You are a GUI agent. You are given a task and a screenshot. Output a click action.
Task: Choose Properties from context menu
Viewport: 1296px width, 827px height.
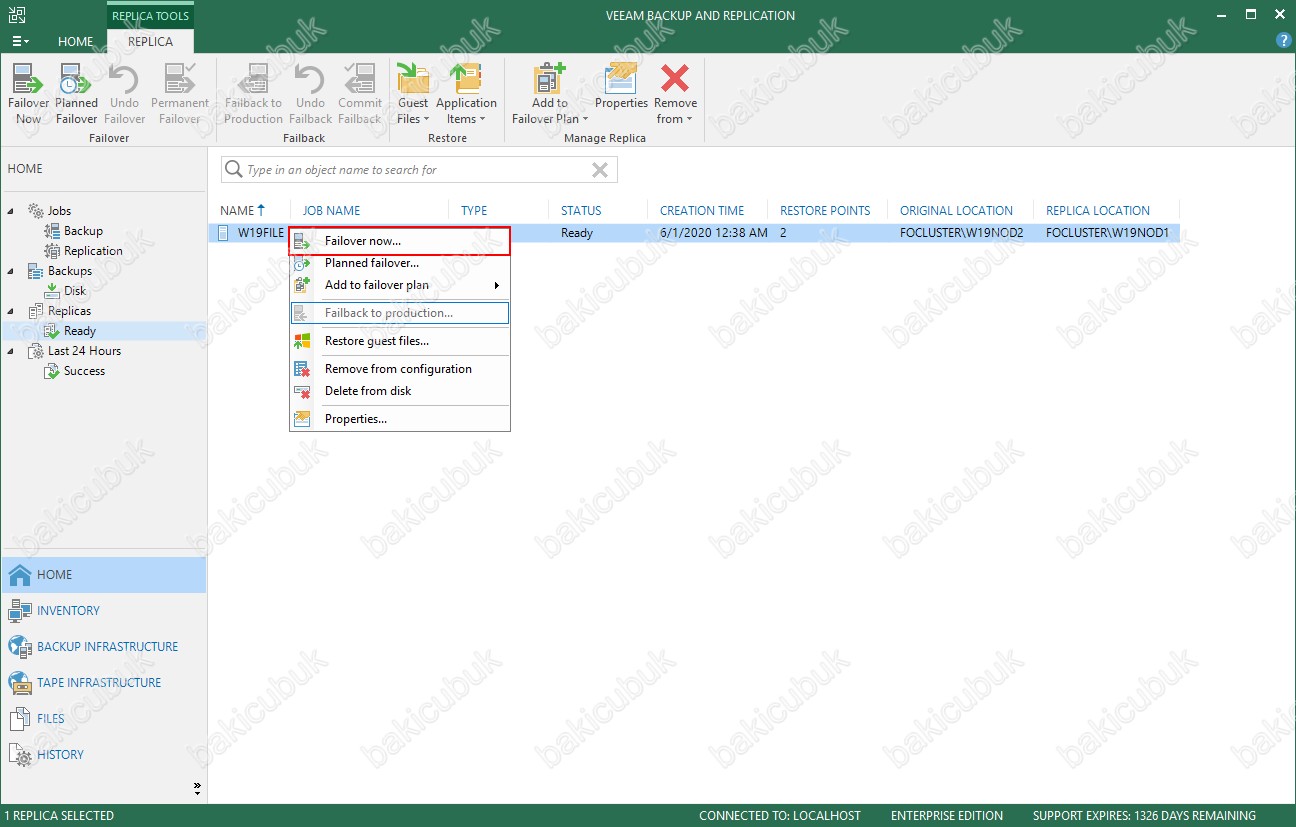400,419
